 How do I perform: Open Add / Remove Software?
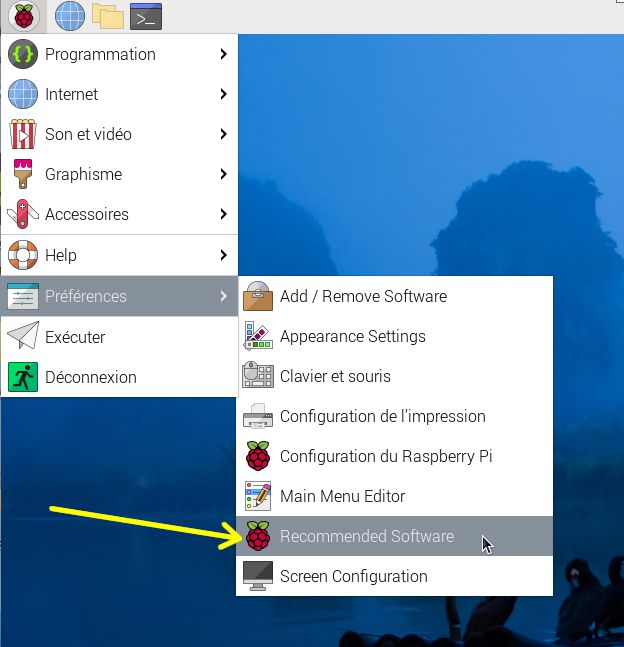click(395, 296)
